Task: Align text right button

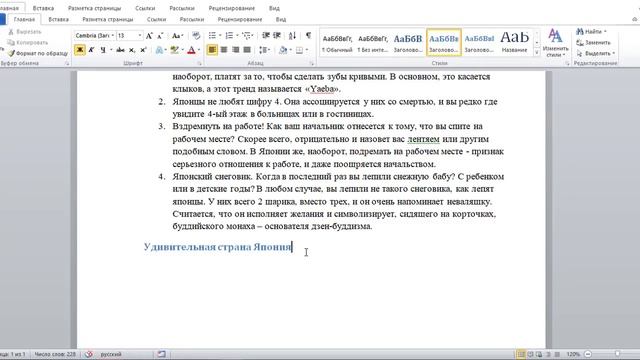Action: pyautogui.click(x=235, y=50)
